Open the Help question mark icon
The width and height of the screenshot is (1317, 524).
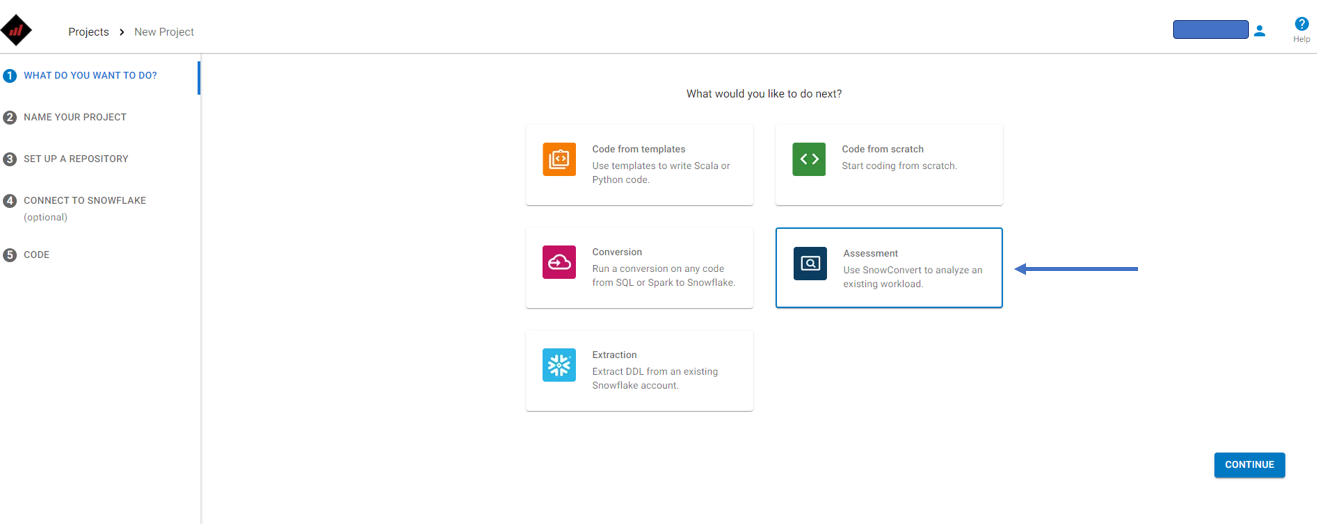point(1301,24)
